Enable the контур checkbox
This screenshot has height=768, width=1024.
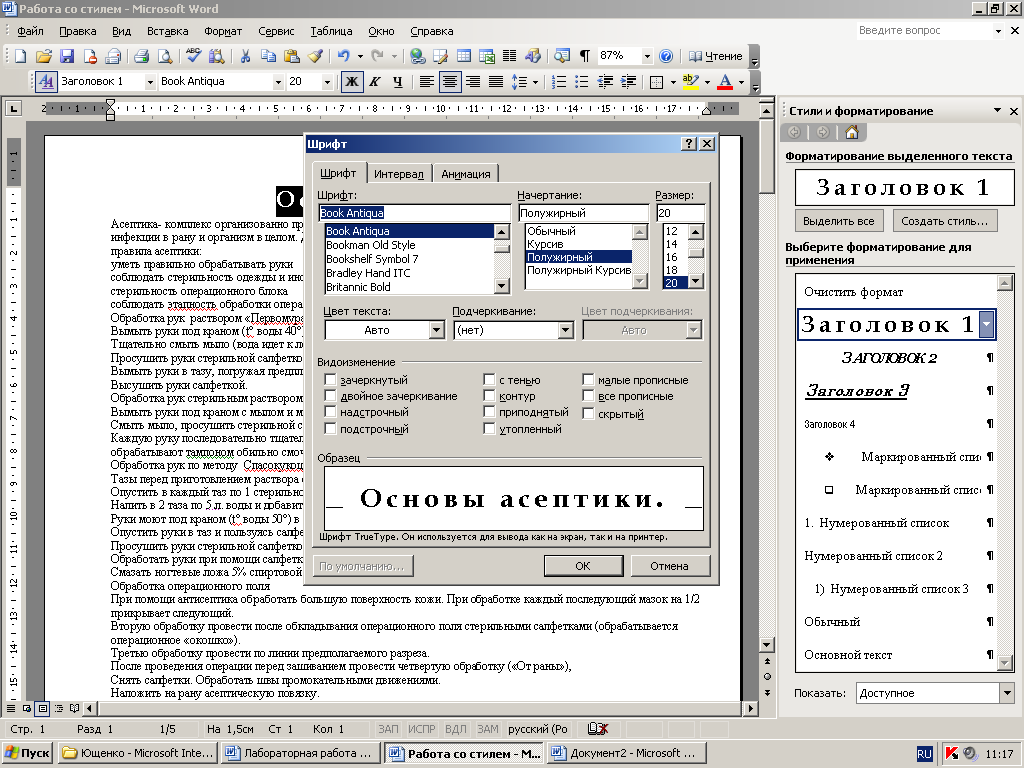coord(489,396)
